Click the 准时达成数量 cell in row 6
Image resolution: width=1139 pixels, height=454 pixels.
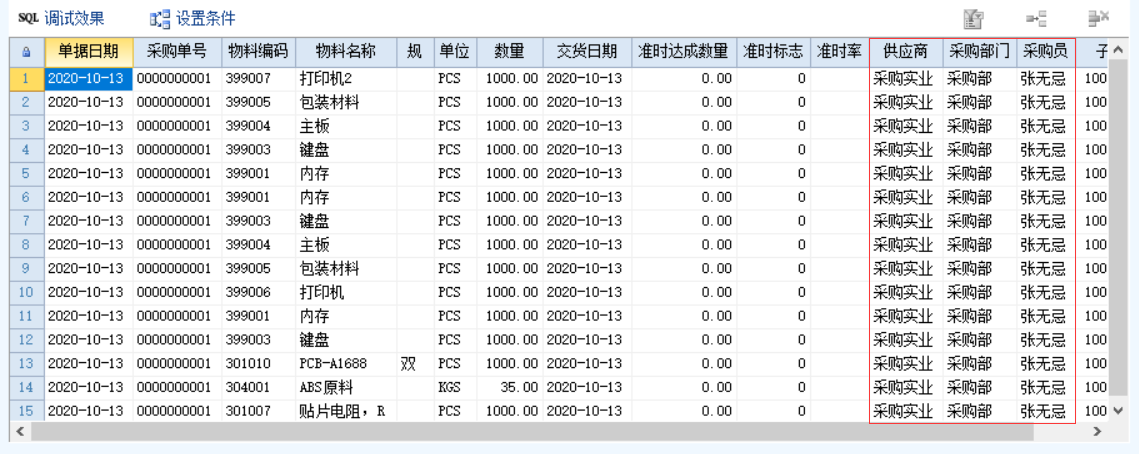(x=684, y=198)
